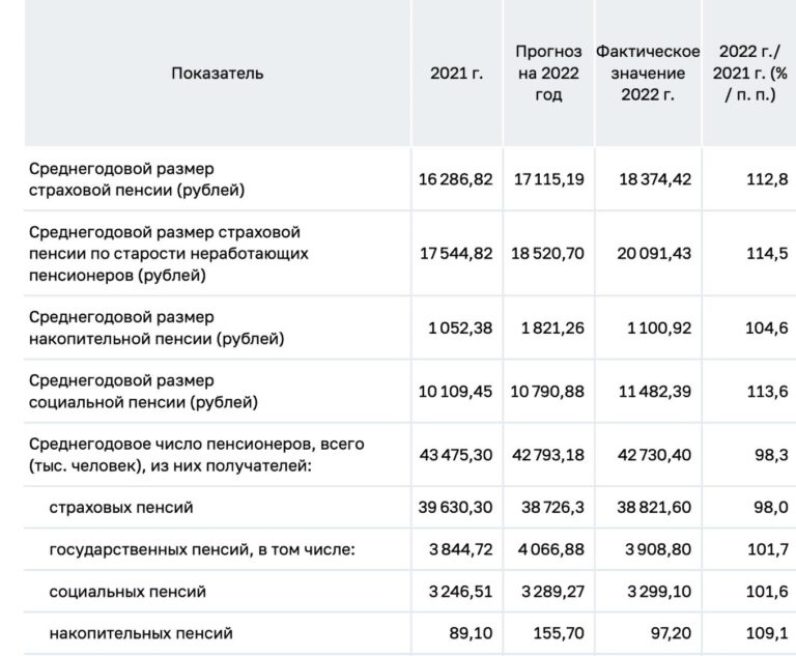Screen dimensions: 796x656
Task: Select value 17 115,19
Action: click(x=549, y=179)
